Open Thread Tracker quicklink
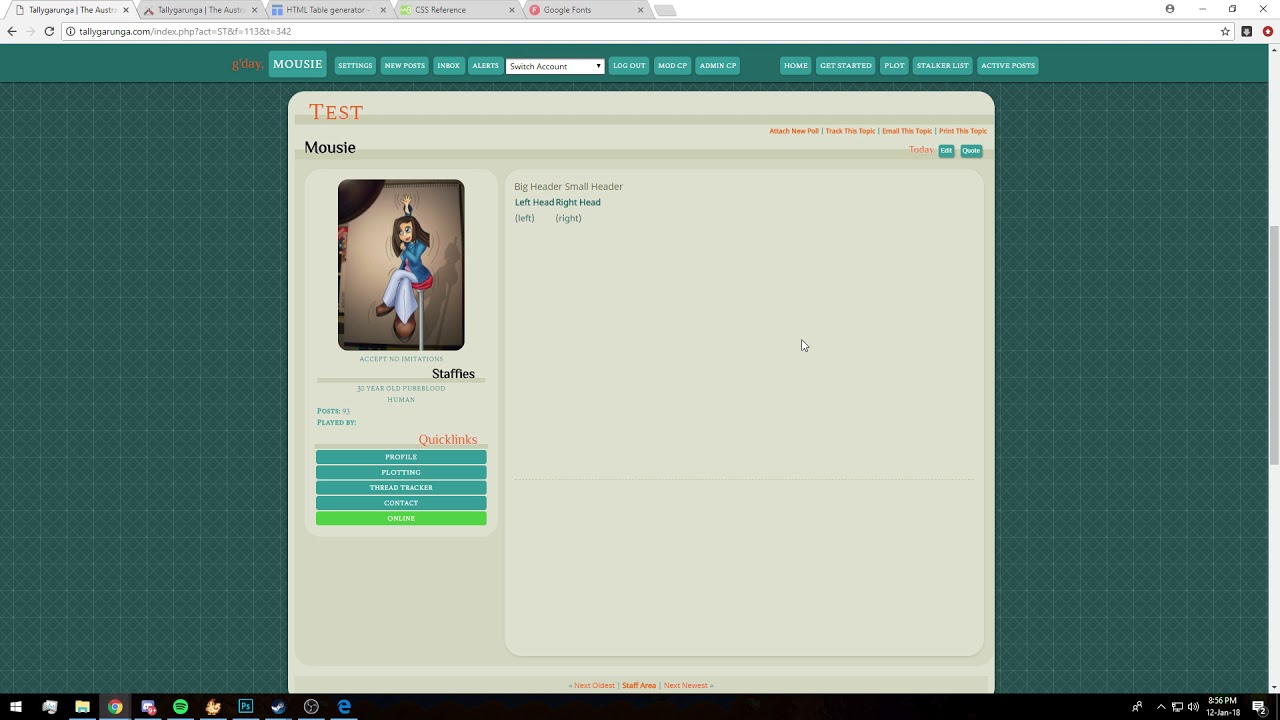 401,488
